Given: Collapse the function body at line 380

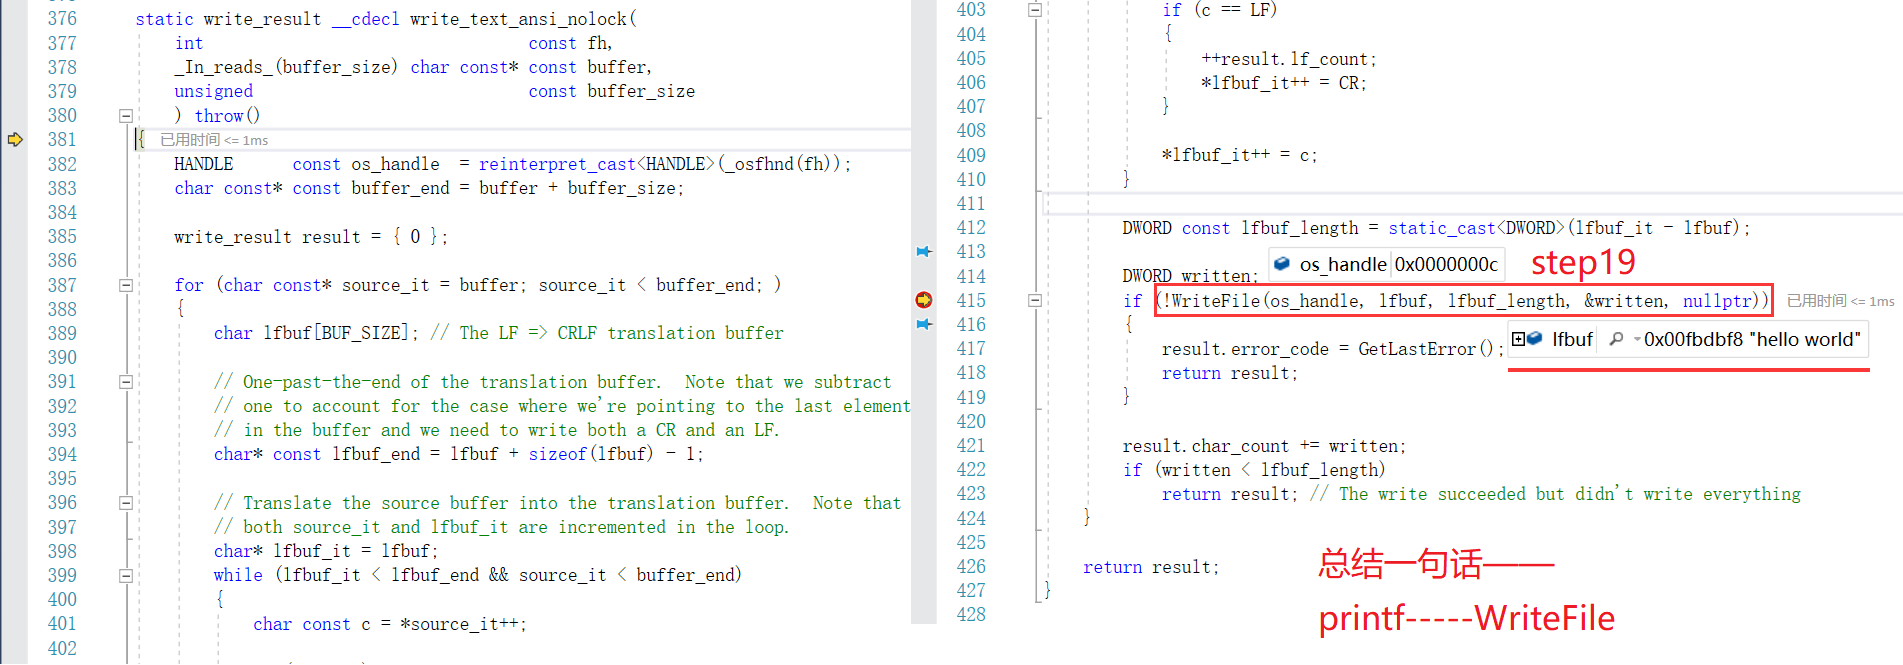Looking at the screenshot, I should [x=126, y=116].
